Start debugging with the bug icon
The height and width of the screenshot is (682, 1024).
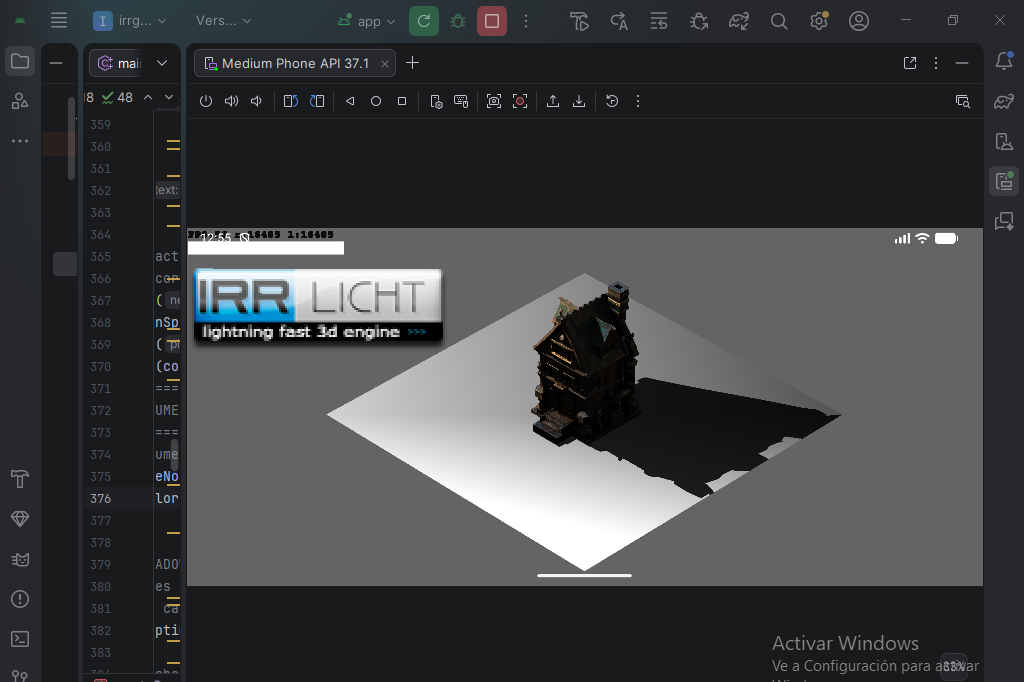click(x=458, y=21)
